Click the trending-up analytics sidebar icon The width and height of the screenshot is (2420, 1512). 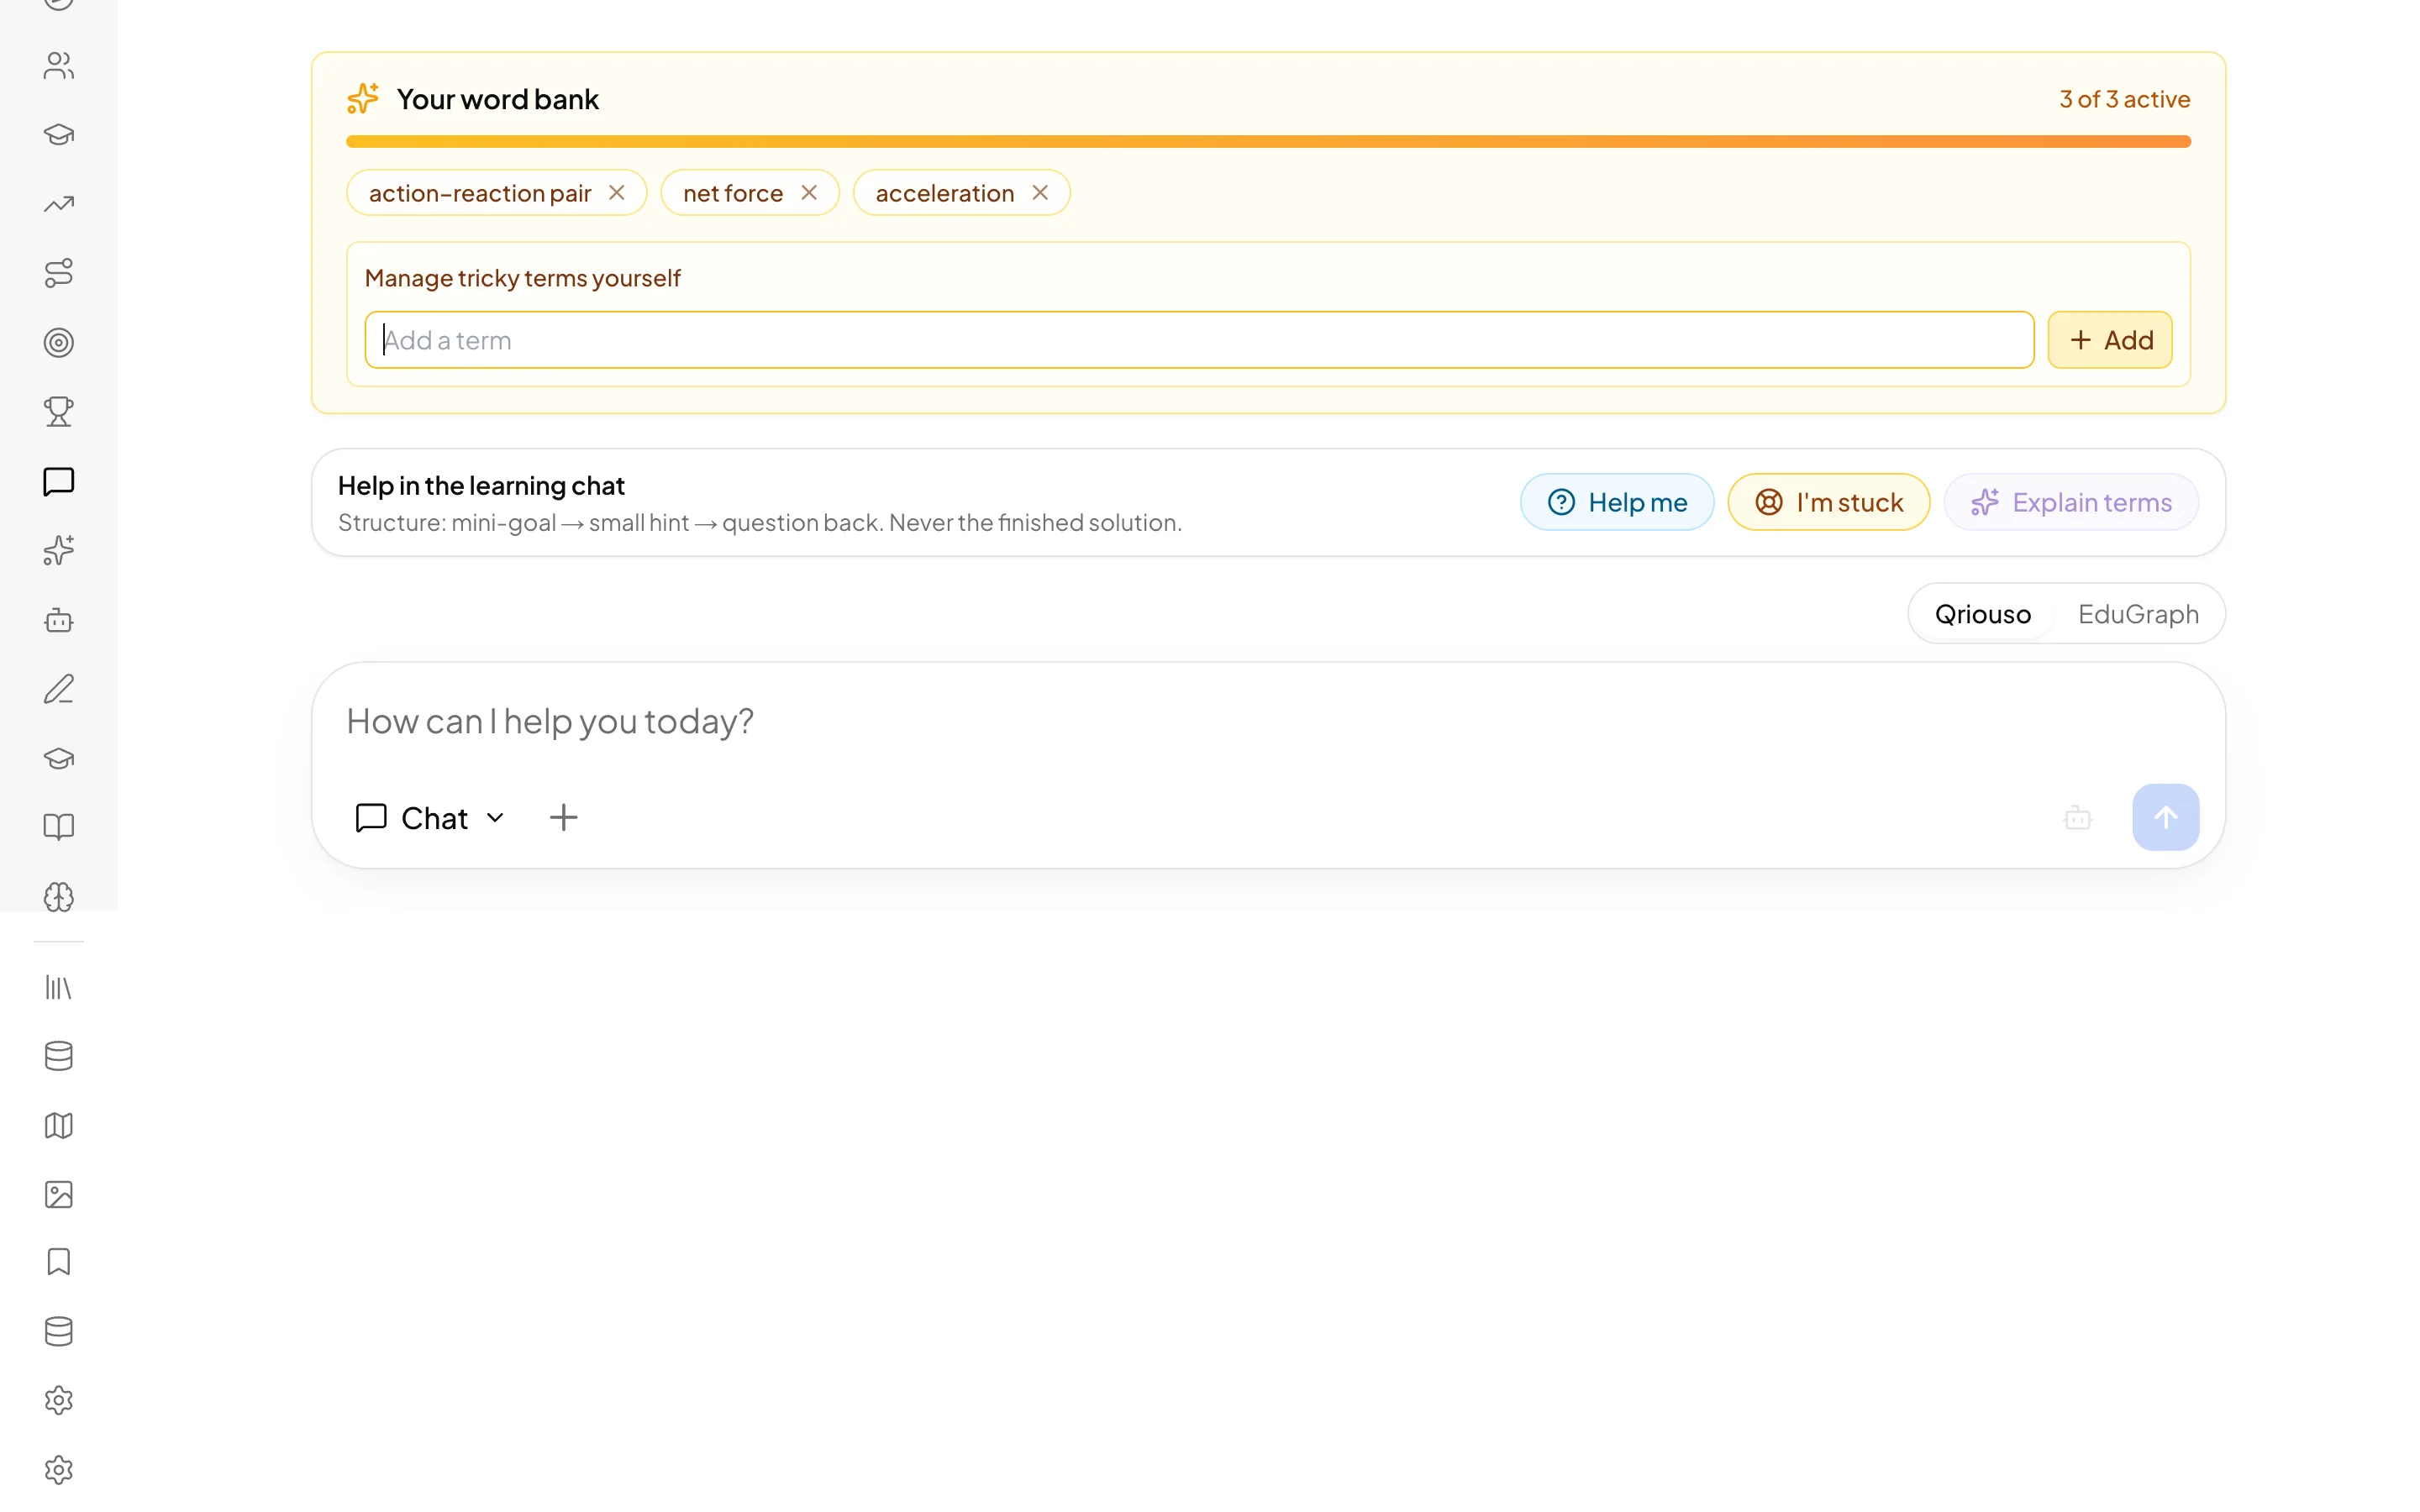[59, 204]
